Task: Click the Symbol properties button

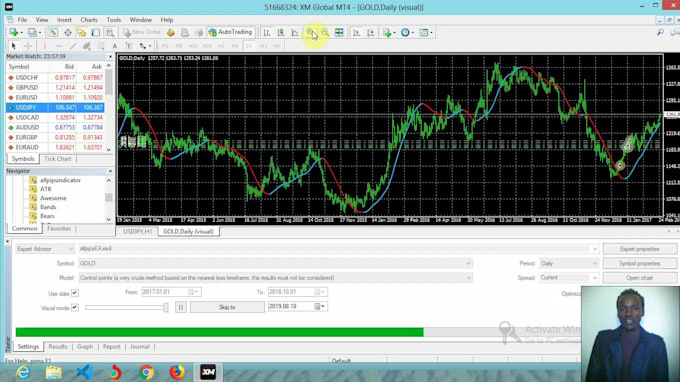Action: pos(640,263)
